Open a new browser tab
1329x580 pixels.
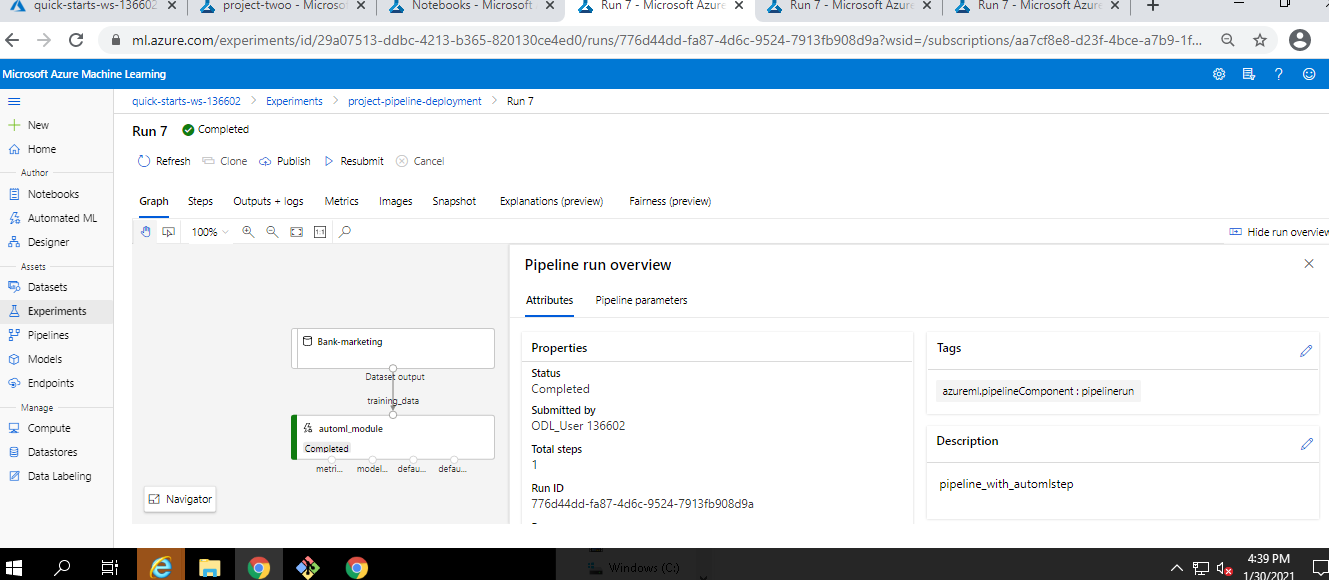point(1152,6)
